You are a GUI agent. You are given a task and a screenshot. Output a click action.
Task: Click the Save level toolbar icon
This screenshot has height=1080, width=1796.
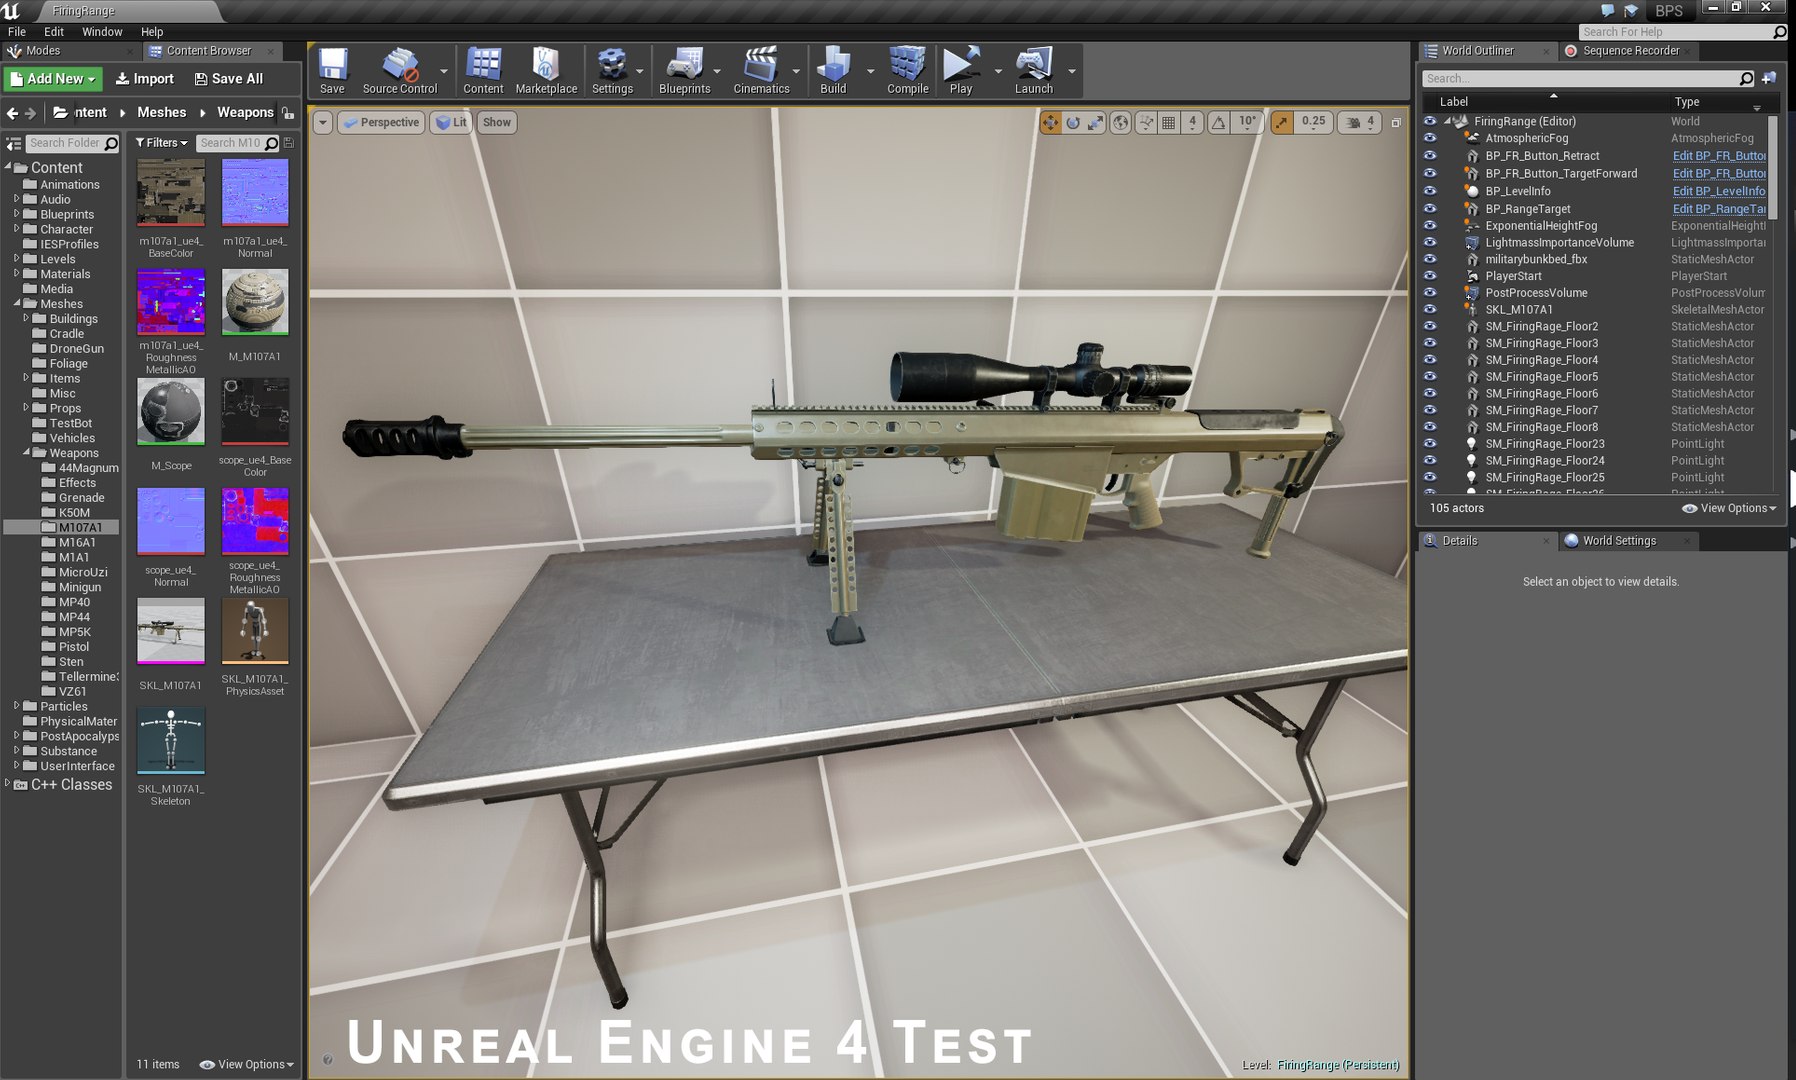(x=332, y=70)
